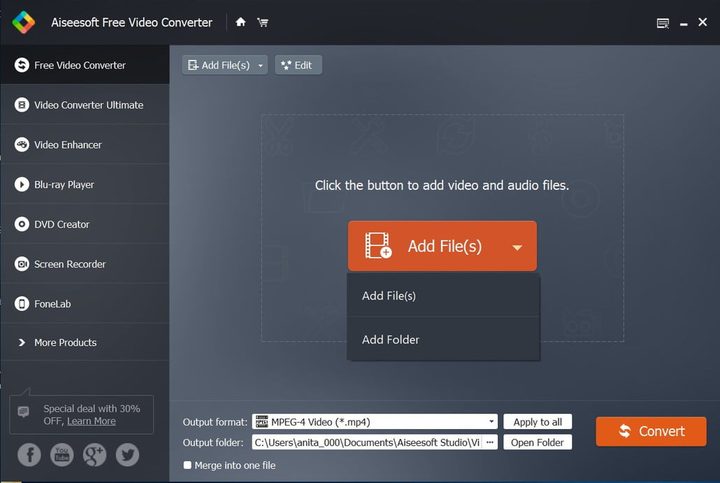Choose Add Folder from the dropdown menu

443,340
